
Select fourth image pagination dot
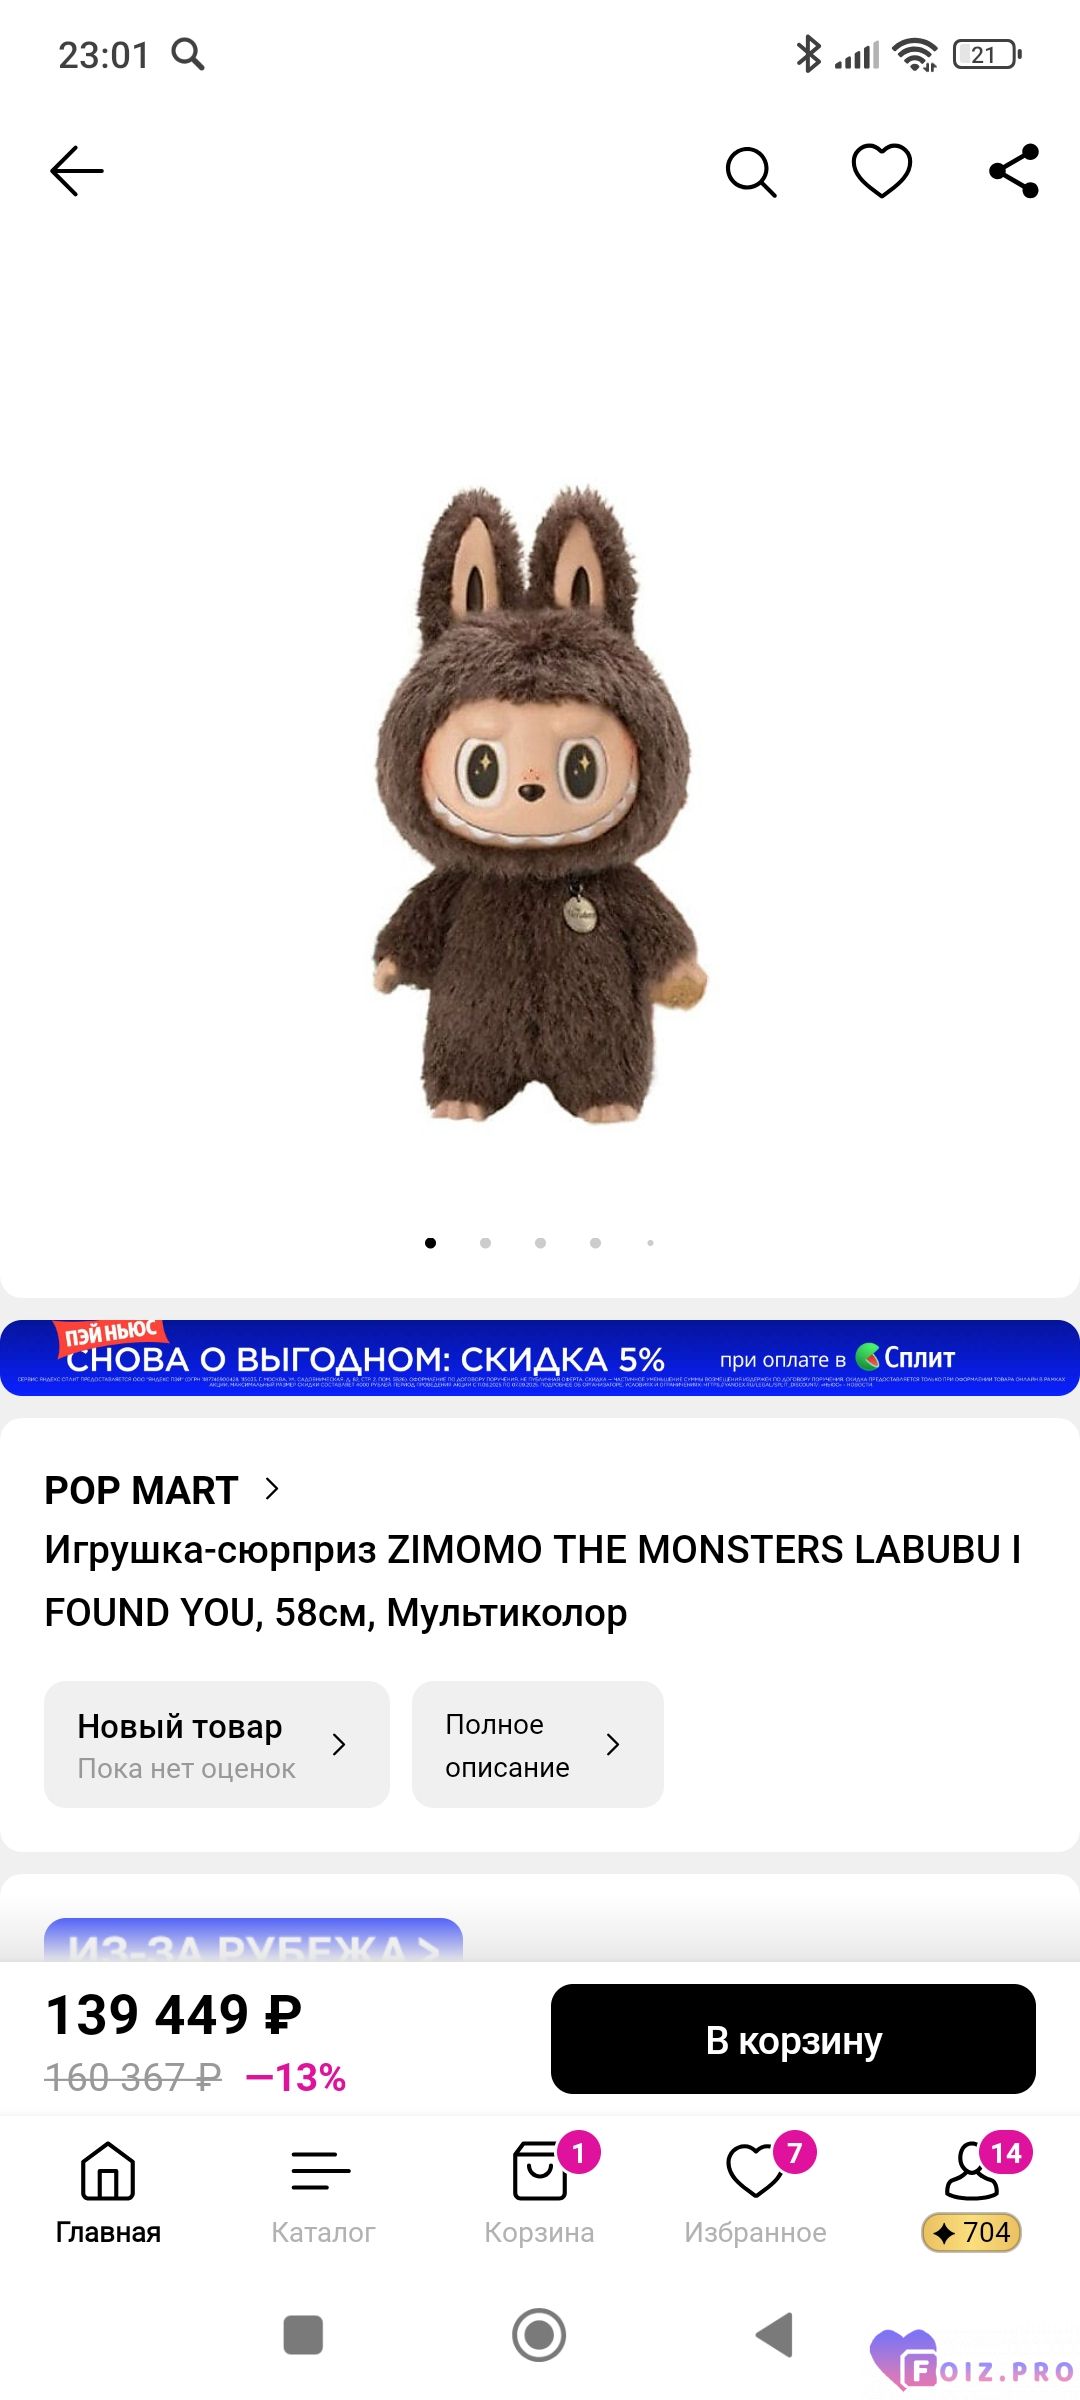595,1243
